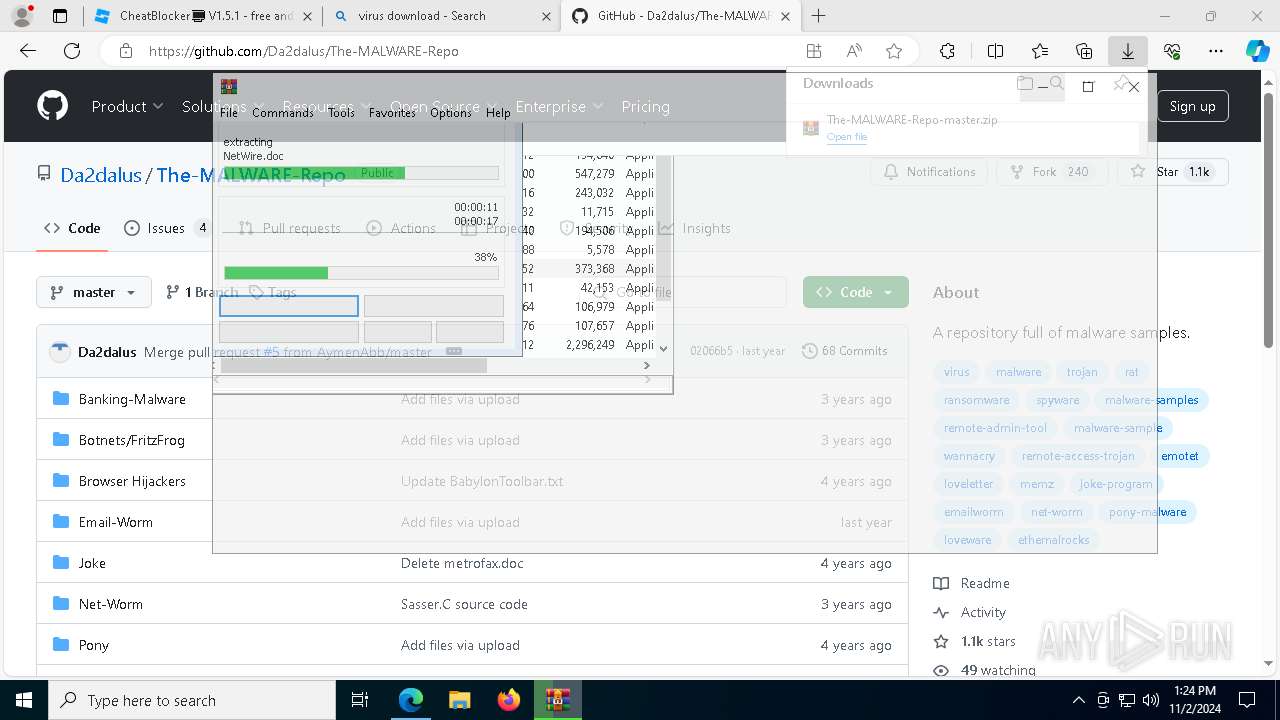1280x720 pixels.
Task: Click the right arrow of WinRAR horizontal scrollbar
Action: (x=647, y=366)
